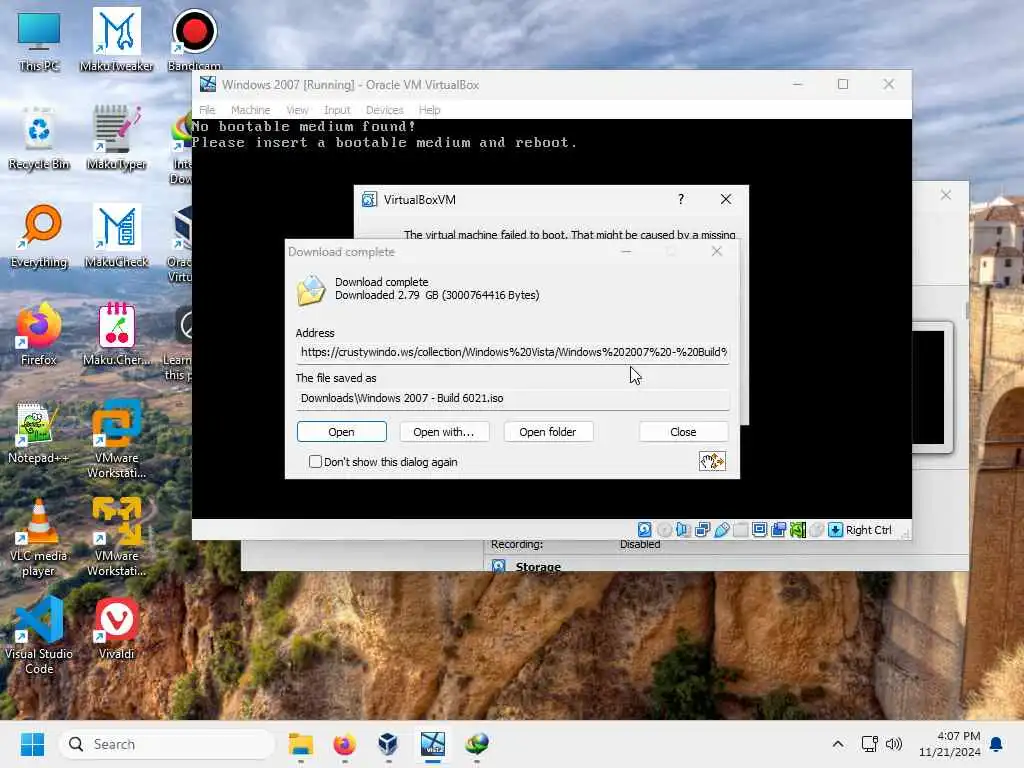Image resolution: width=1024 pixels, height=768 pixels.
Task: Click the ? help button in the VirtualBoxVM dialog
Action: pos(680,199)
